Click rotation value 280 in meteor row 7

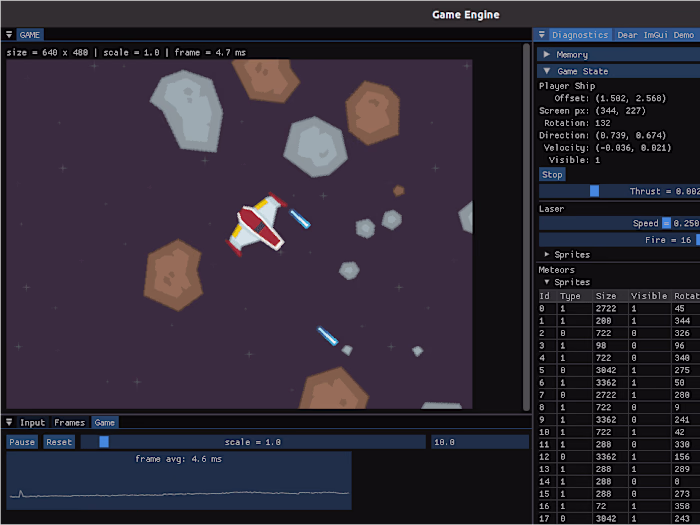point(682,395)
